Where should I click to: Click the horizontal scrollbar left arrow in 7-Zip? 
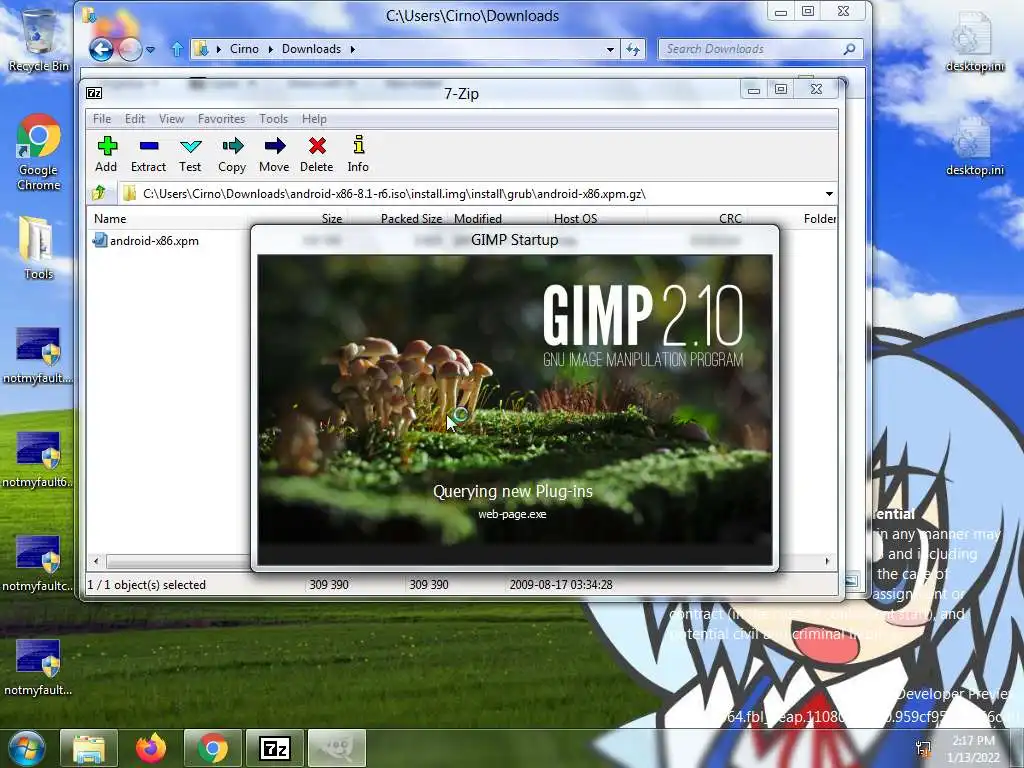[x=96, y=561]
